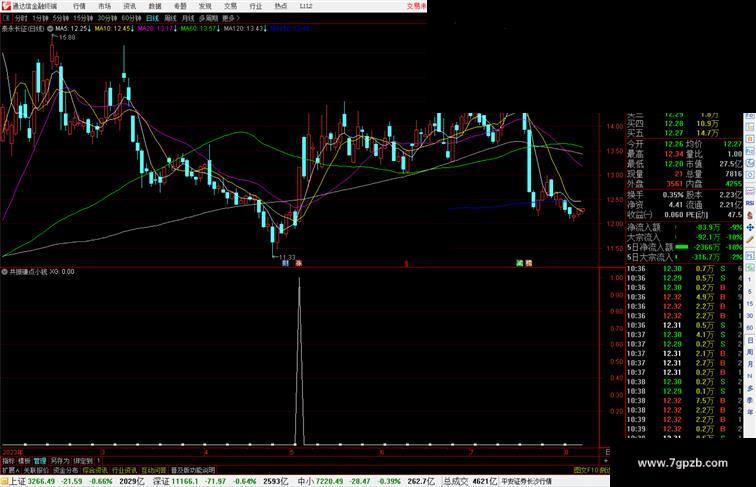This screenshot has height=487, width=756.
Task: Click the round icon beside sub-indicator name
Action: point(4,272)
